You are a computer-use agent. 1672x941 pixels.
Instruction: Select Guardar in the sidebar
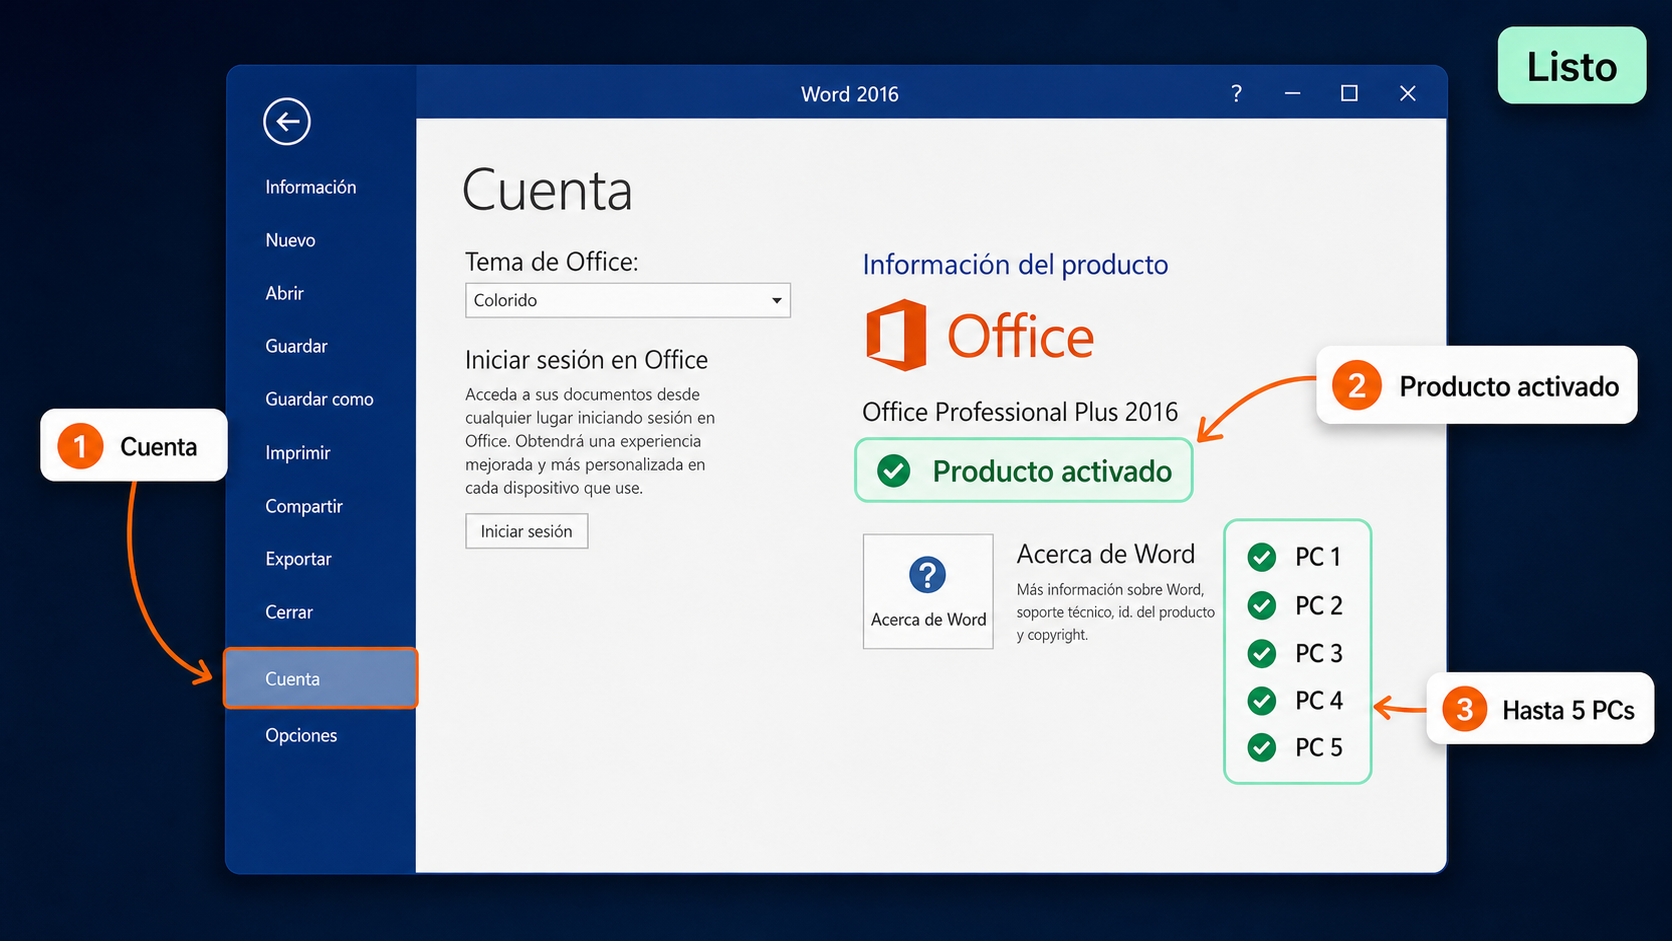pos(296,346)
